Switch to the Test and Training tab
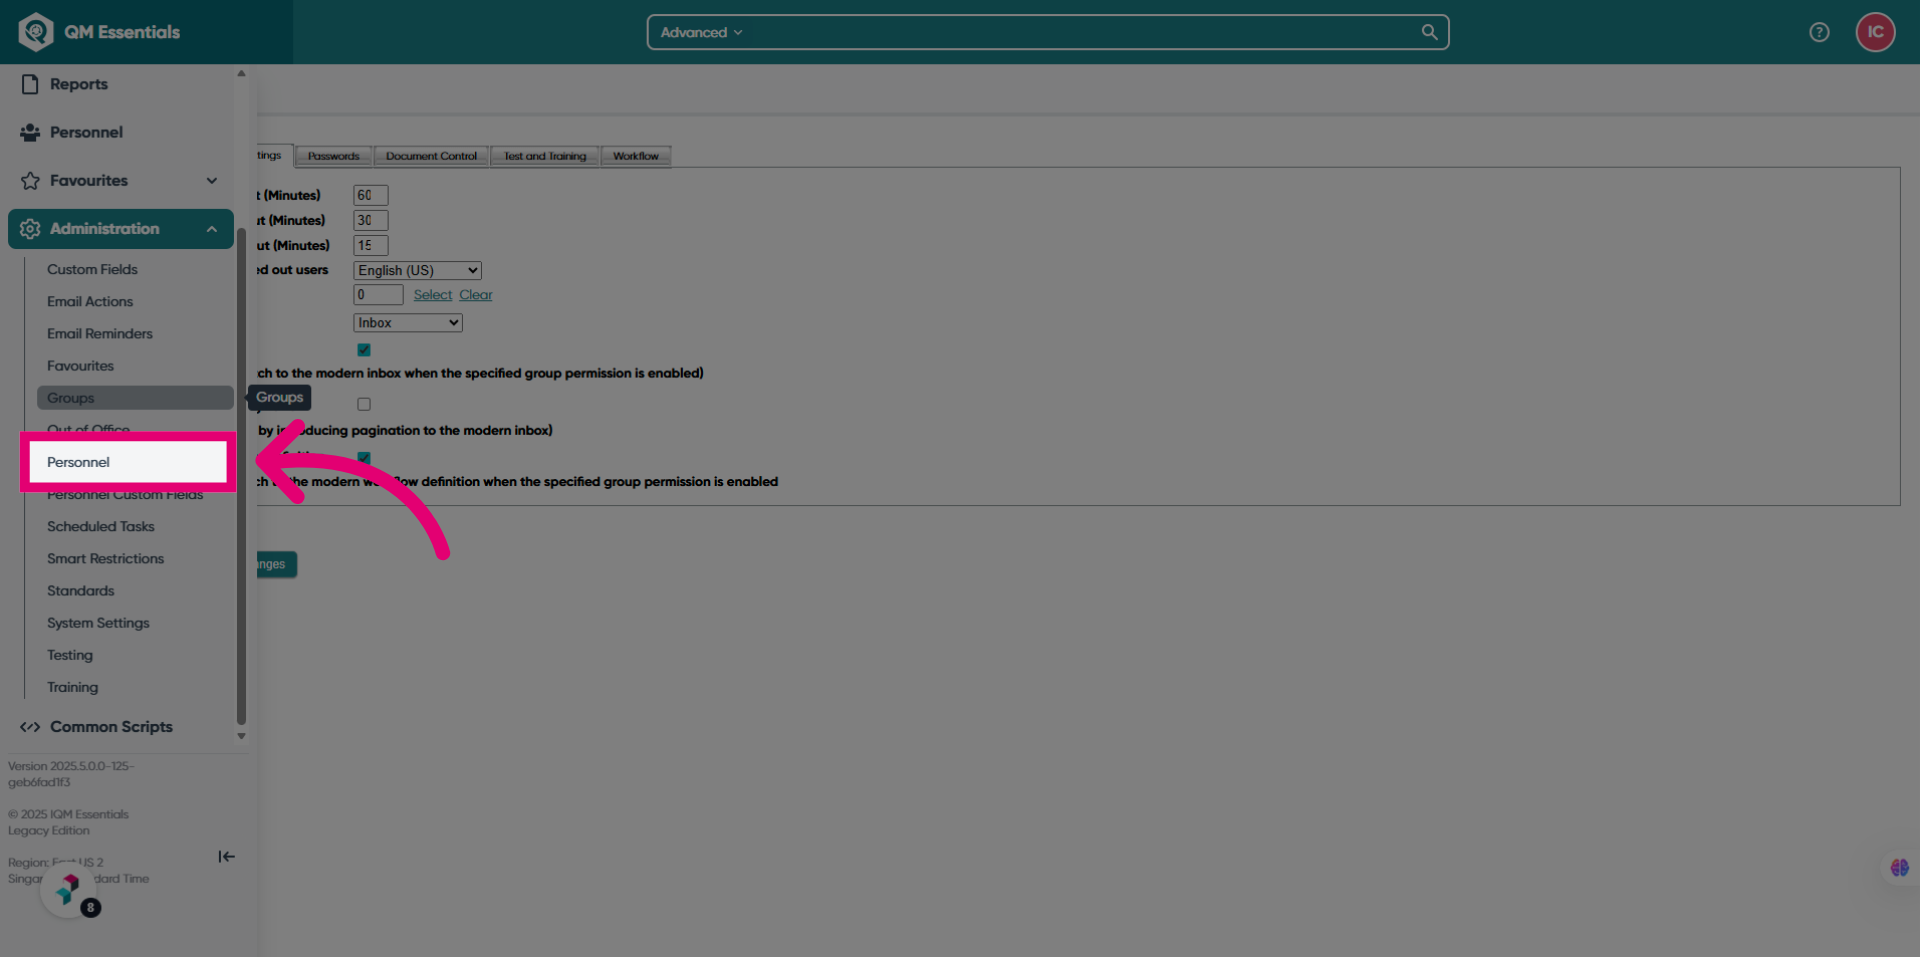The width and height of the screenshot is (1920, 957). click(x=545, y=156)
